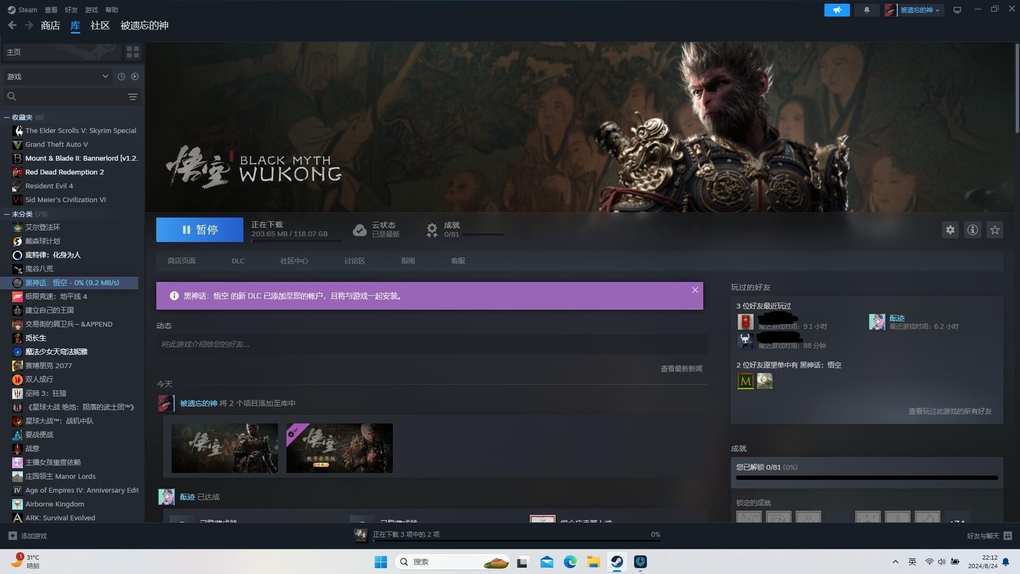Screen dimensions: 1020x574
Task: Open notifications bell icon
Action: [x=866, y=10]
